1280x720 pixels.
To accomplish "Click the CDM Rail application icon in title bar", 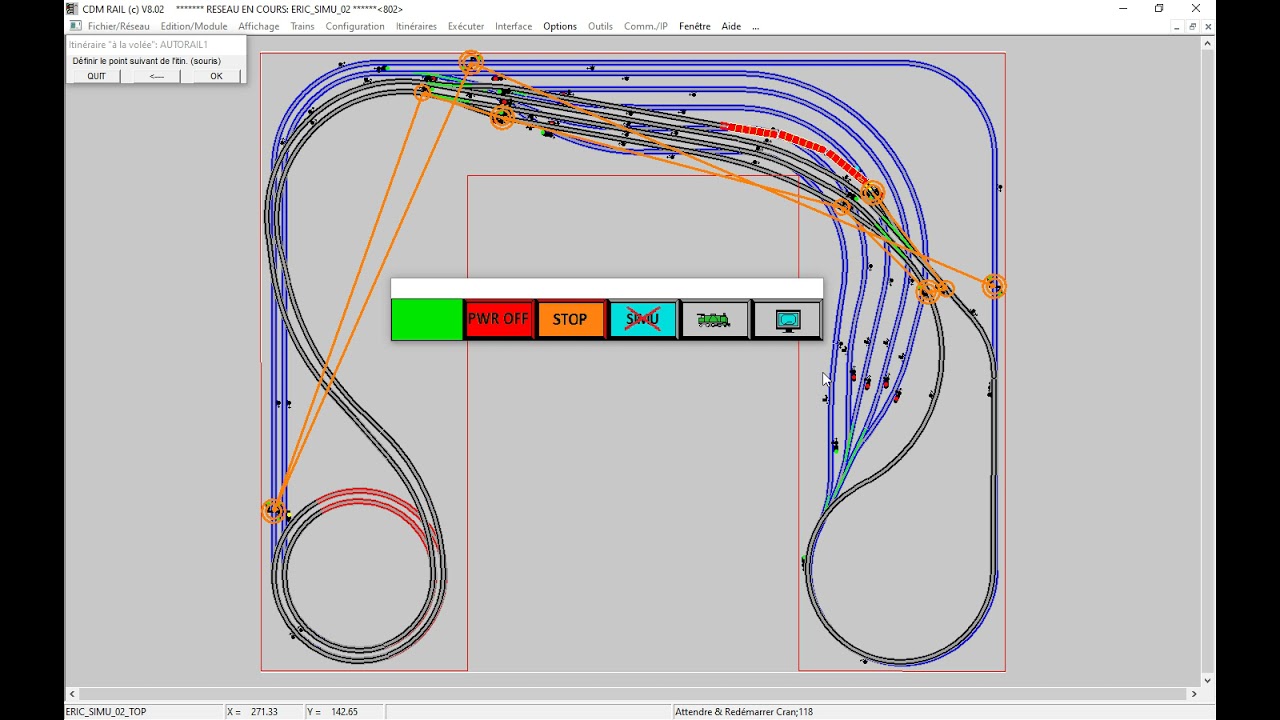I will [x=72, y=9].
